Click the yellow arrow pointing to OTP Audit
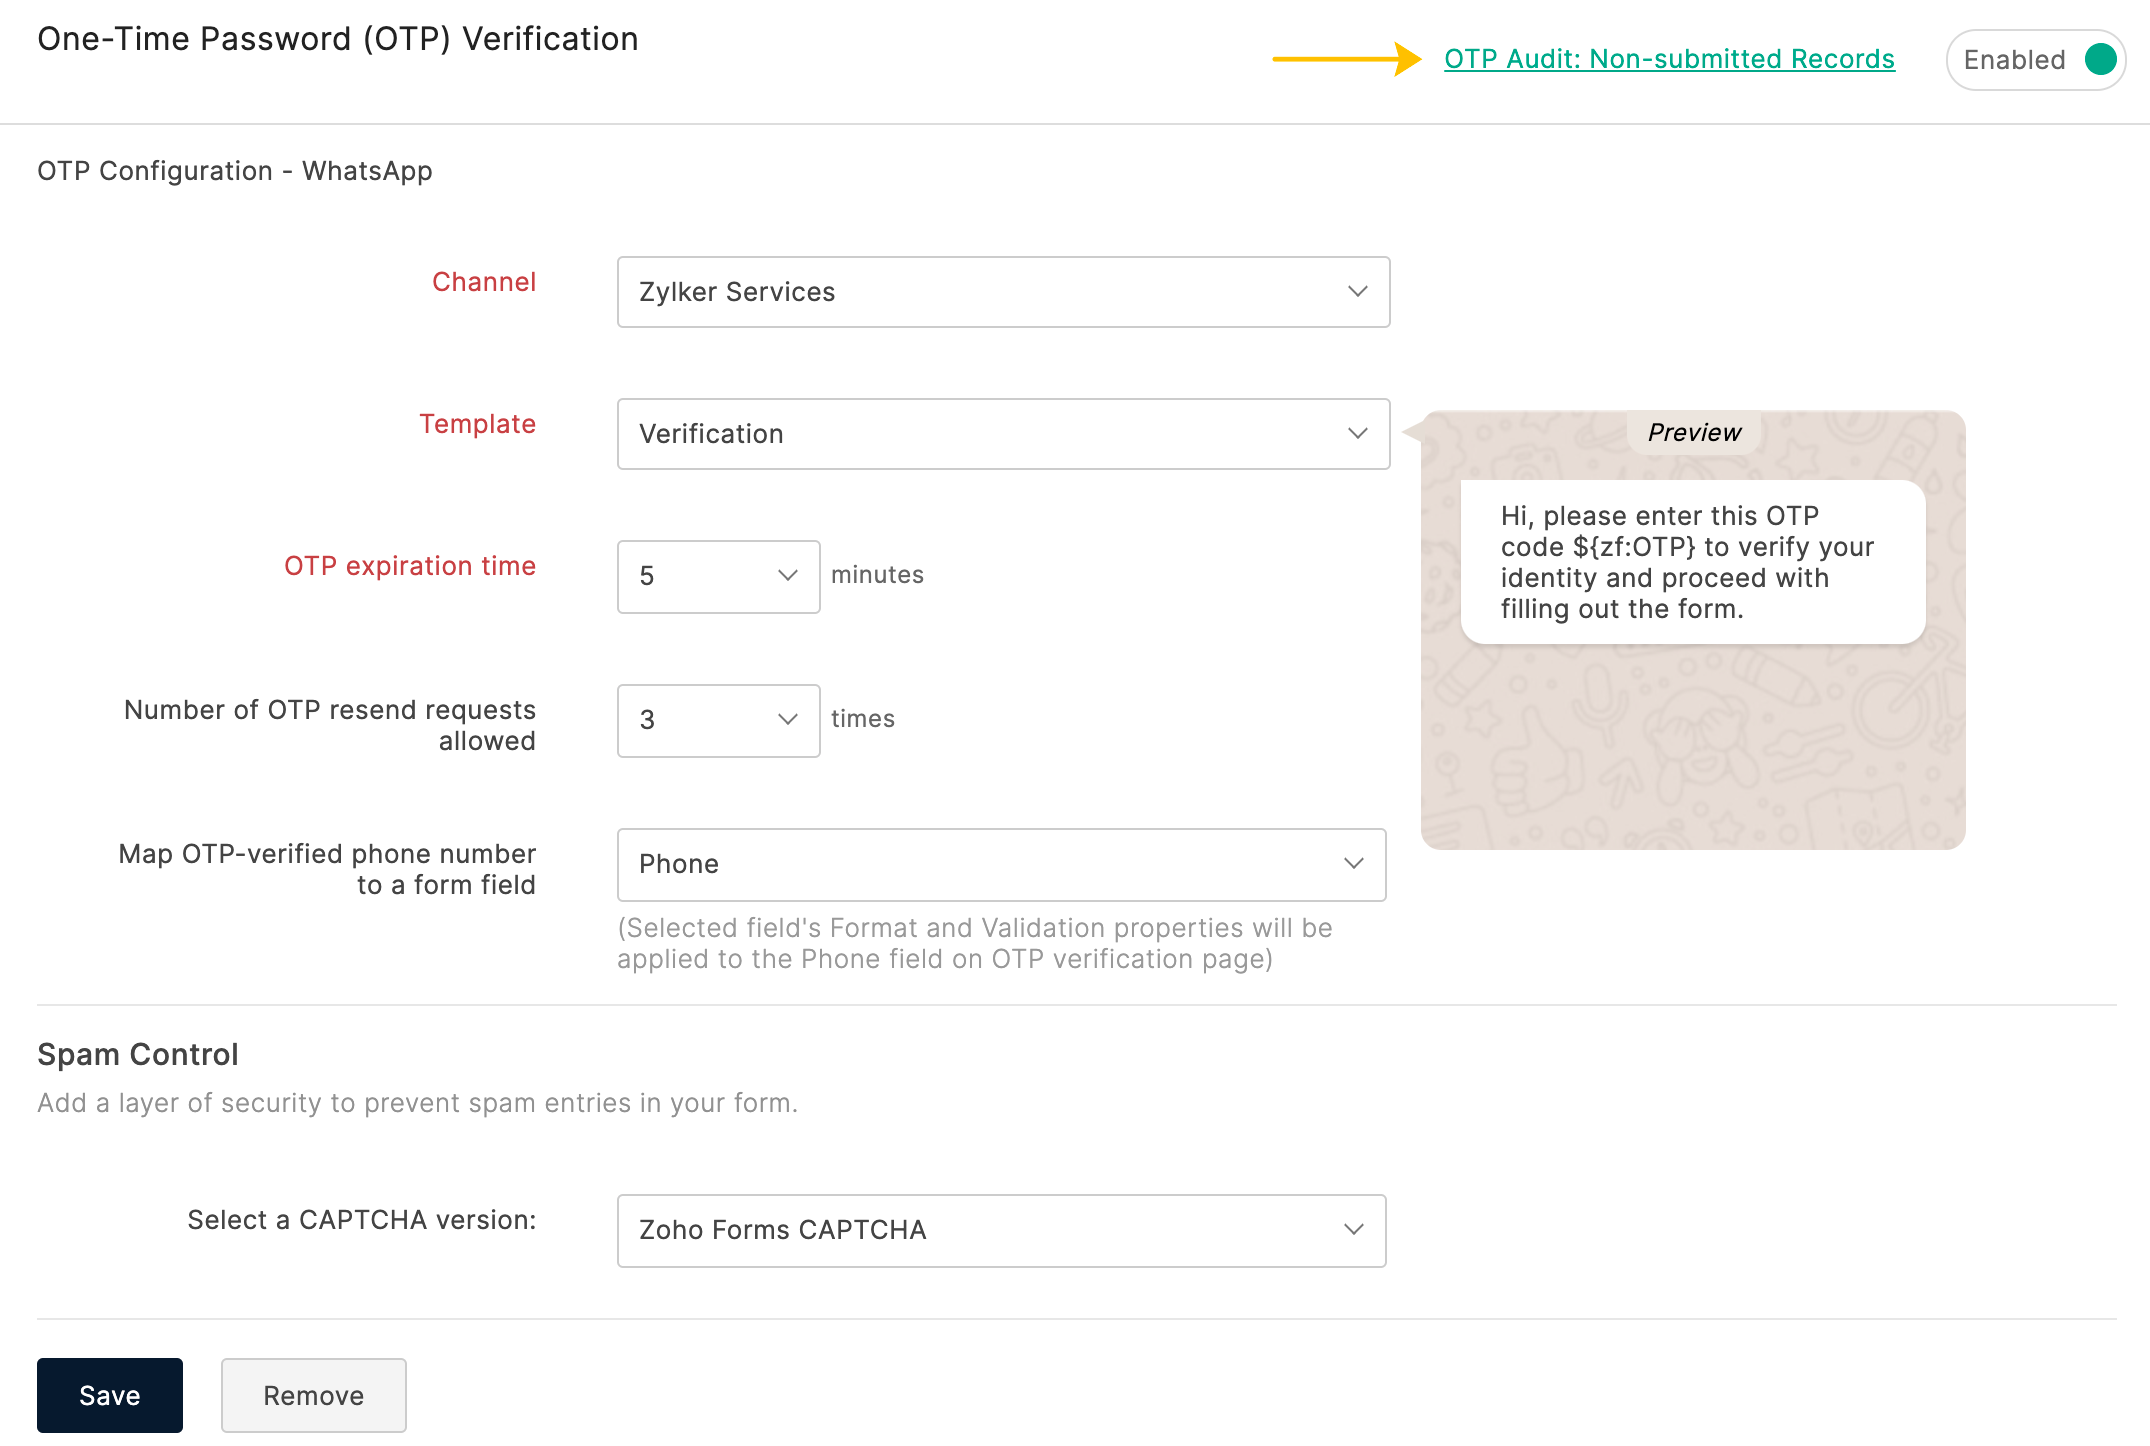Screen dimensions: 2150x1446 tap(1345, 59)
